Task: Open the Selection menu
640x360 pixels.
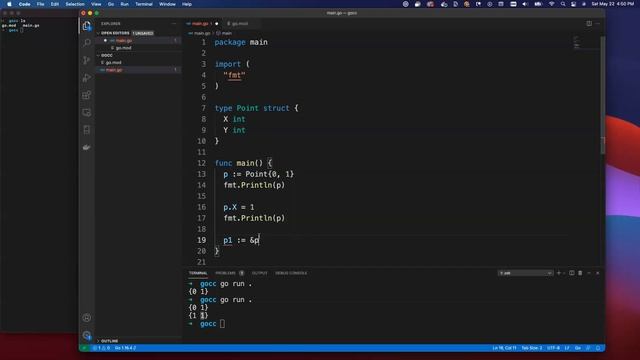Action: (x=75, y=4)
